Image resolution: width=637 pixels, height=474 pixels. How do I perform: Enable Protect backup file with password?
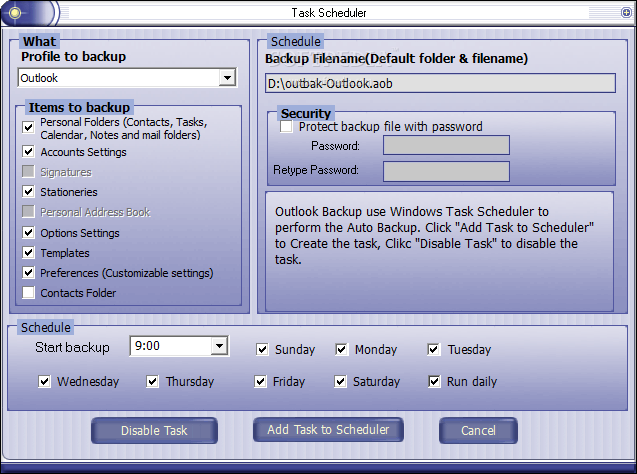click(x=286, y=126)
